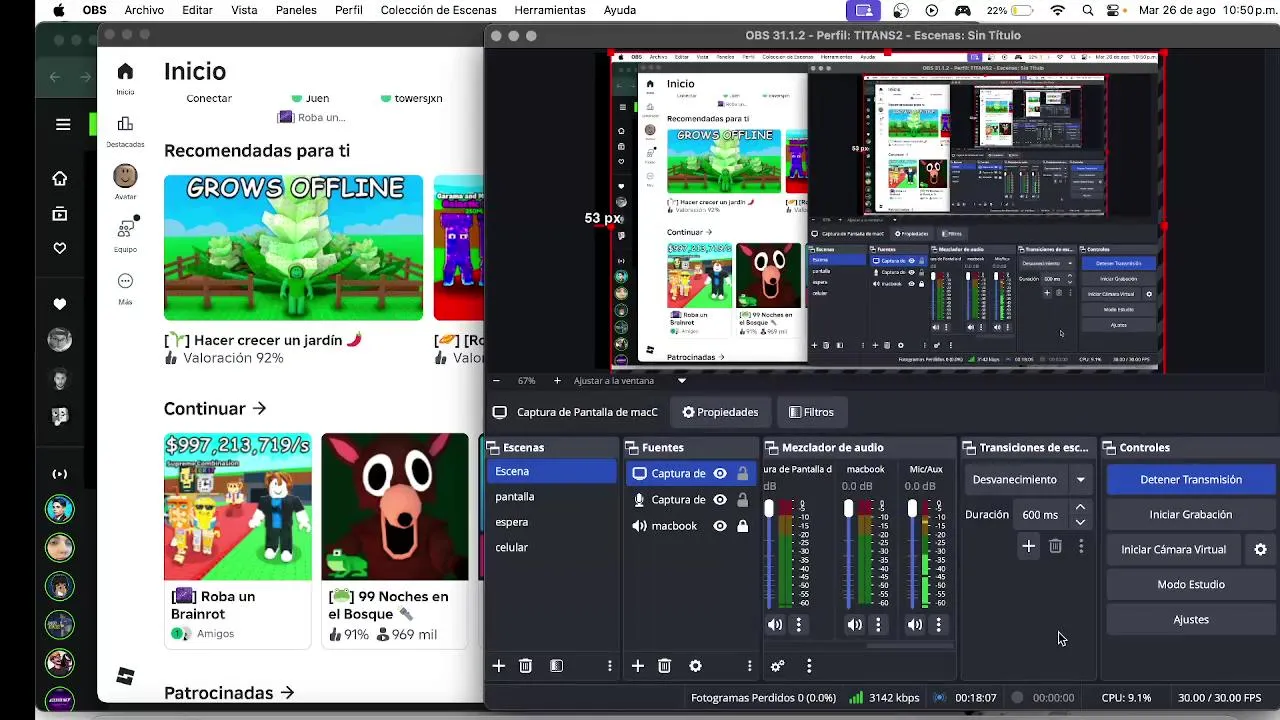Screen dimensions: 1280x720
Task: Open Ajustes settings button
Action: pos(1191,620)
